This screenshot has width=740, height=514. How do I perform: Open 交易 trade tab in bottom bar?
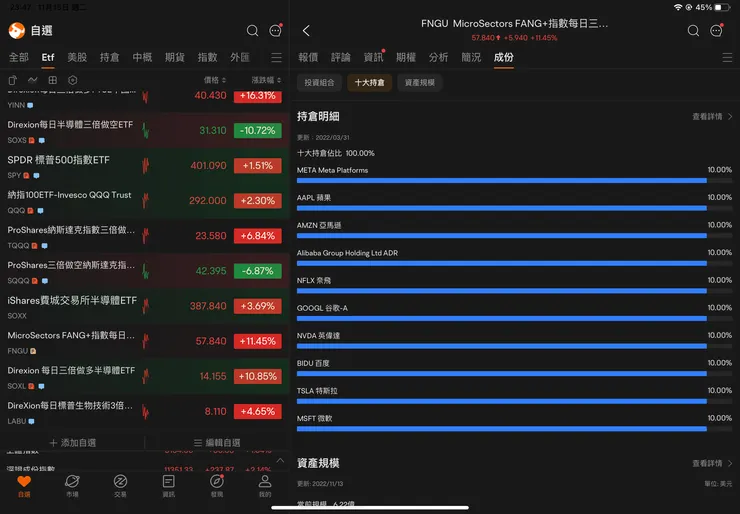120,486
